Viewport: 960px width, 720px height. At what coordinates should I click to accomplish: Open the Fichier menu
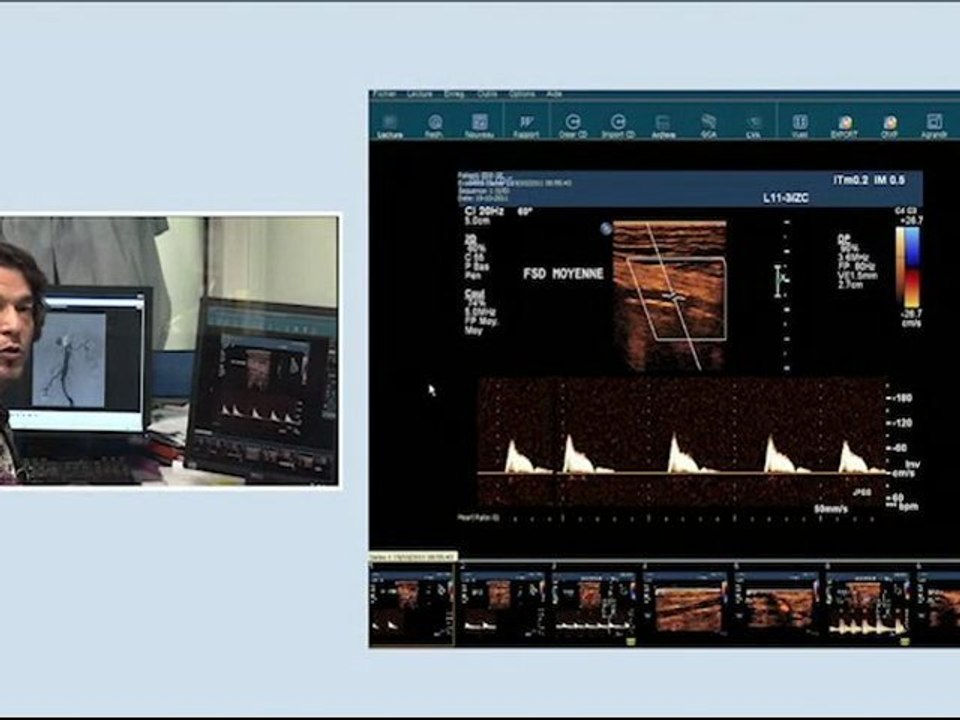point(384,94)
